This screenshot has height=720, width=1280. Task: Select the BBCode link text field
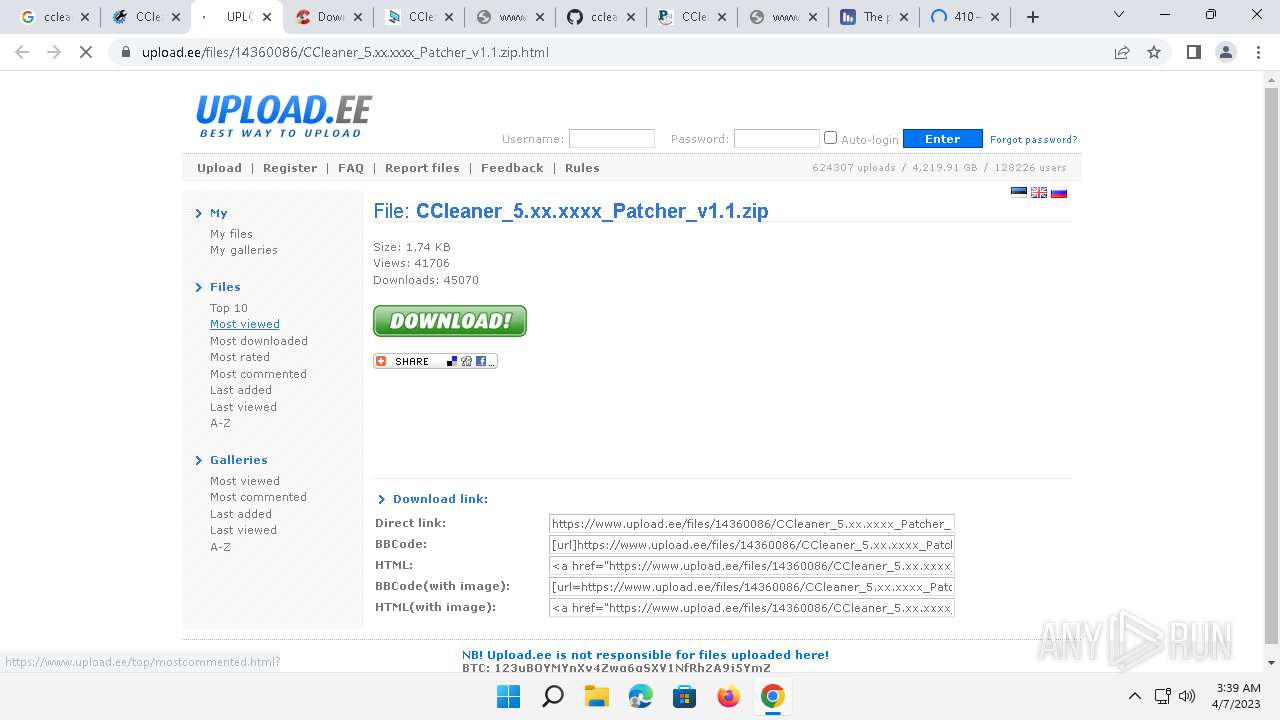pos(752,545)
